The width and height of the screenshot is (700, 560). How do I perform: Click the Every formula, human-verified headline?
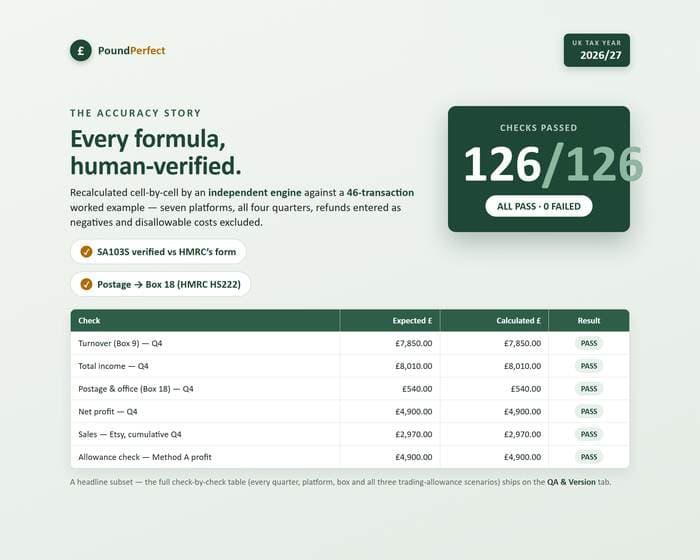tap(156, 152)
